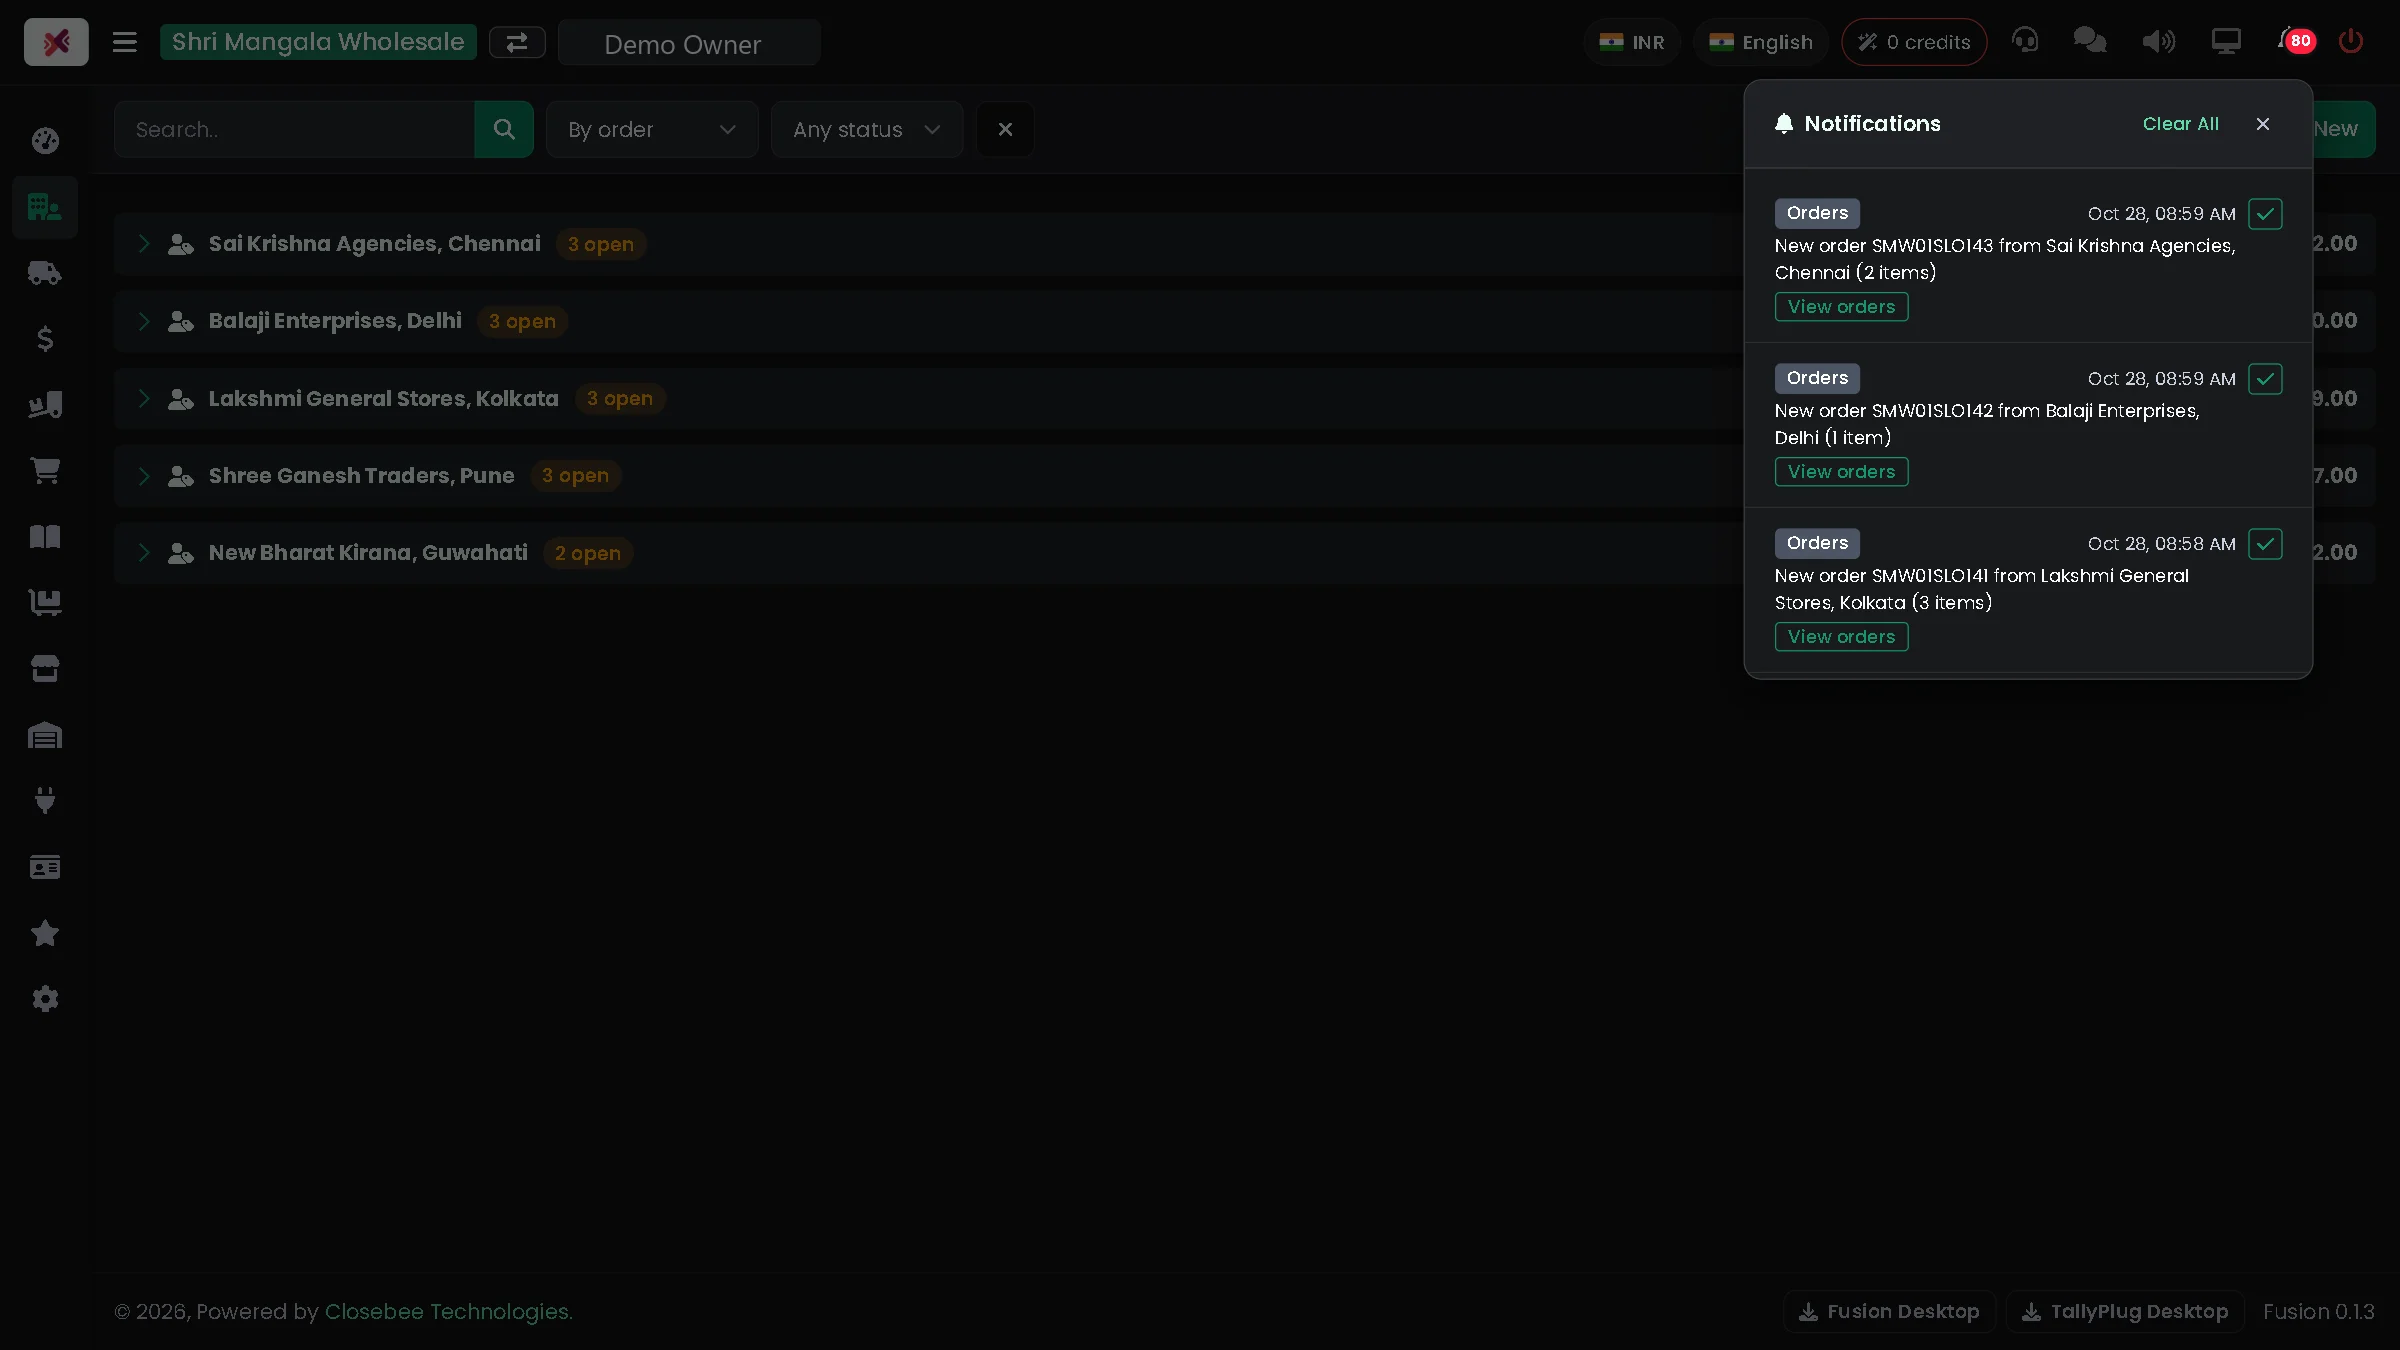
Task: Download TallyPlug Desktop
Action: click(2125, 1311)
